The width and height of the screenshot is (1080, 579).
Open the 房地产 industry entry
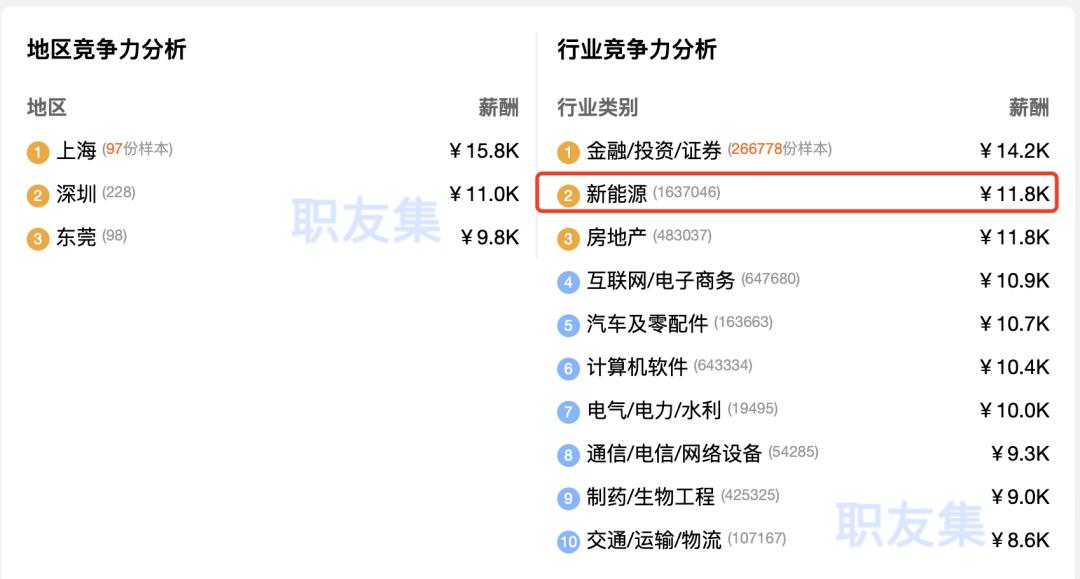pos(616,238)
